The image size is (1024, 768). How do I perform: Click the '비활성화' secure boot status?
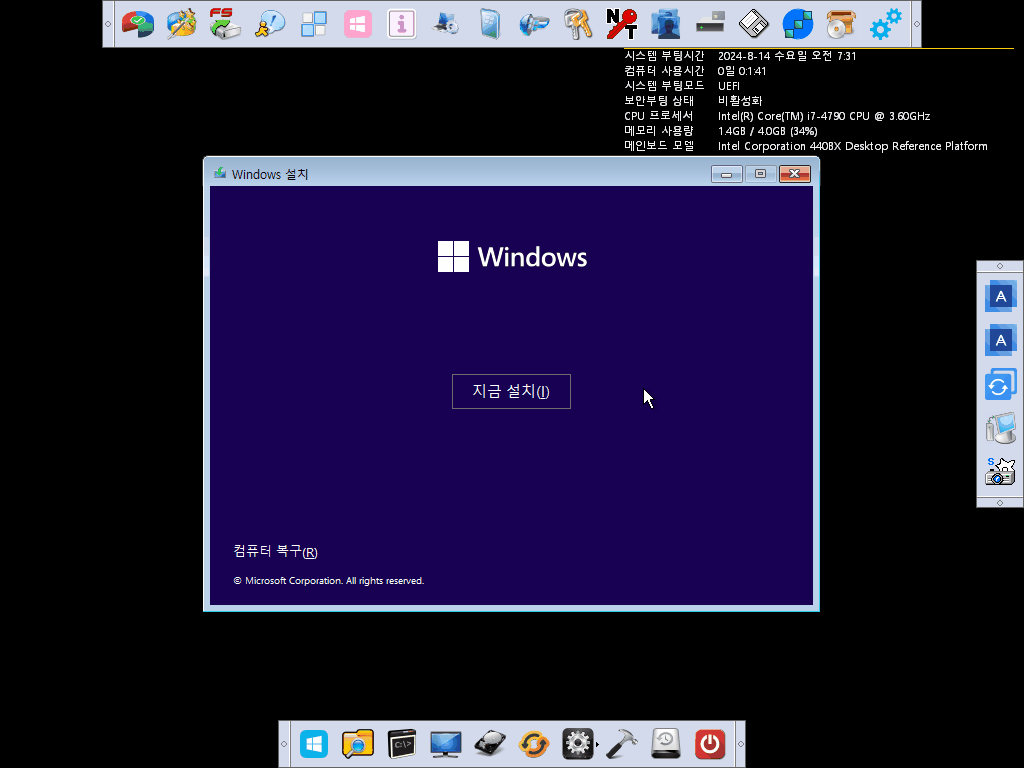point(740,101)
